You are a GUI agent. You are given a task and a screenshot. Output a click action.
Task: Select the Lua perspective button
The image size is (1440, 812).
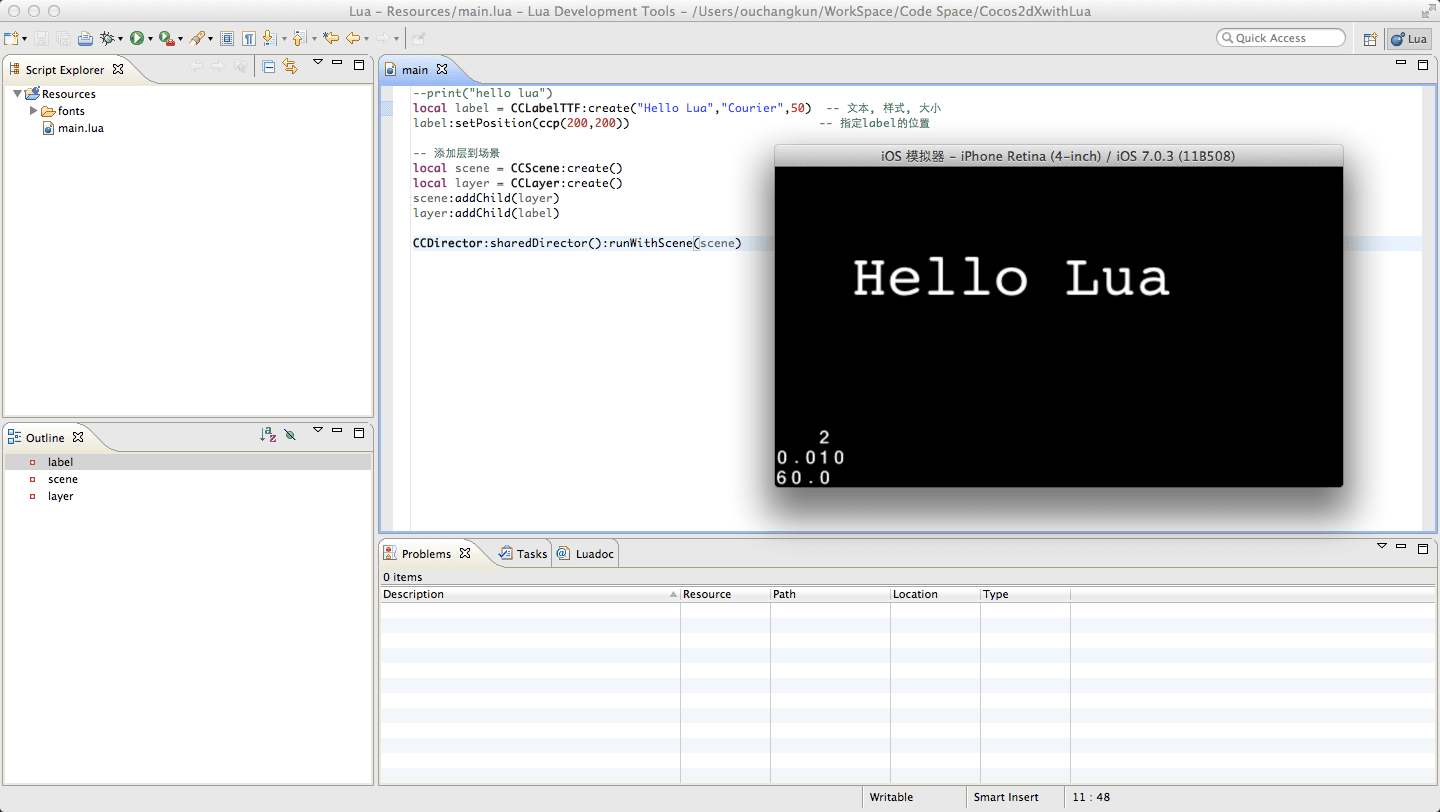click(1410, 39)
